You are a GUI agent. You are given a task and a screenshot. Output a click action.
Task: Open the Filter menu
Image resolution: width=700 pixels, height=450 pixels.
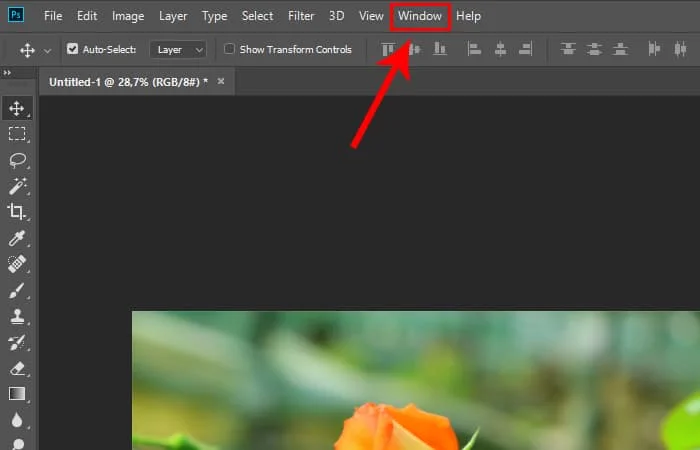click(301, 16)
